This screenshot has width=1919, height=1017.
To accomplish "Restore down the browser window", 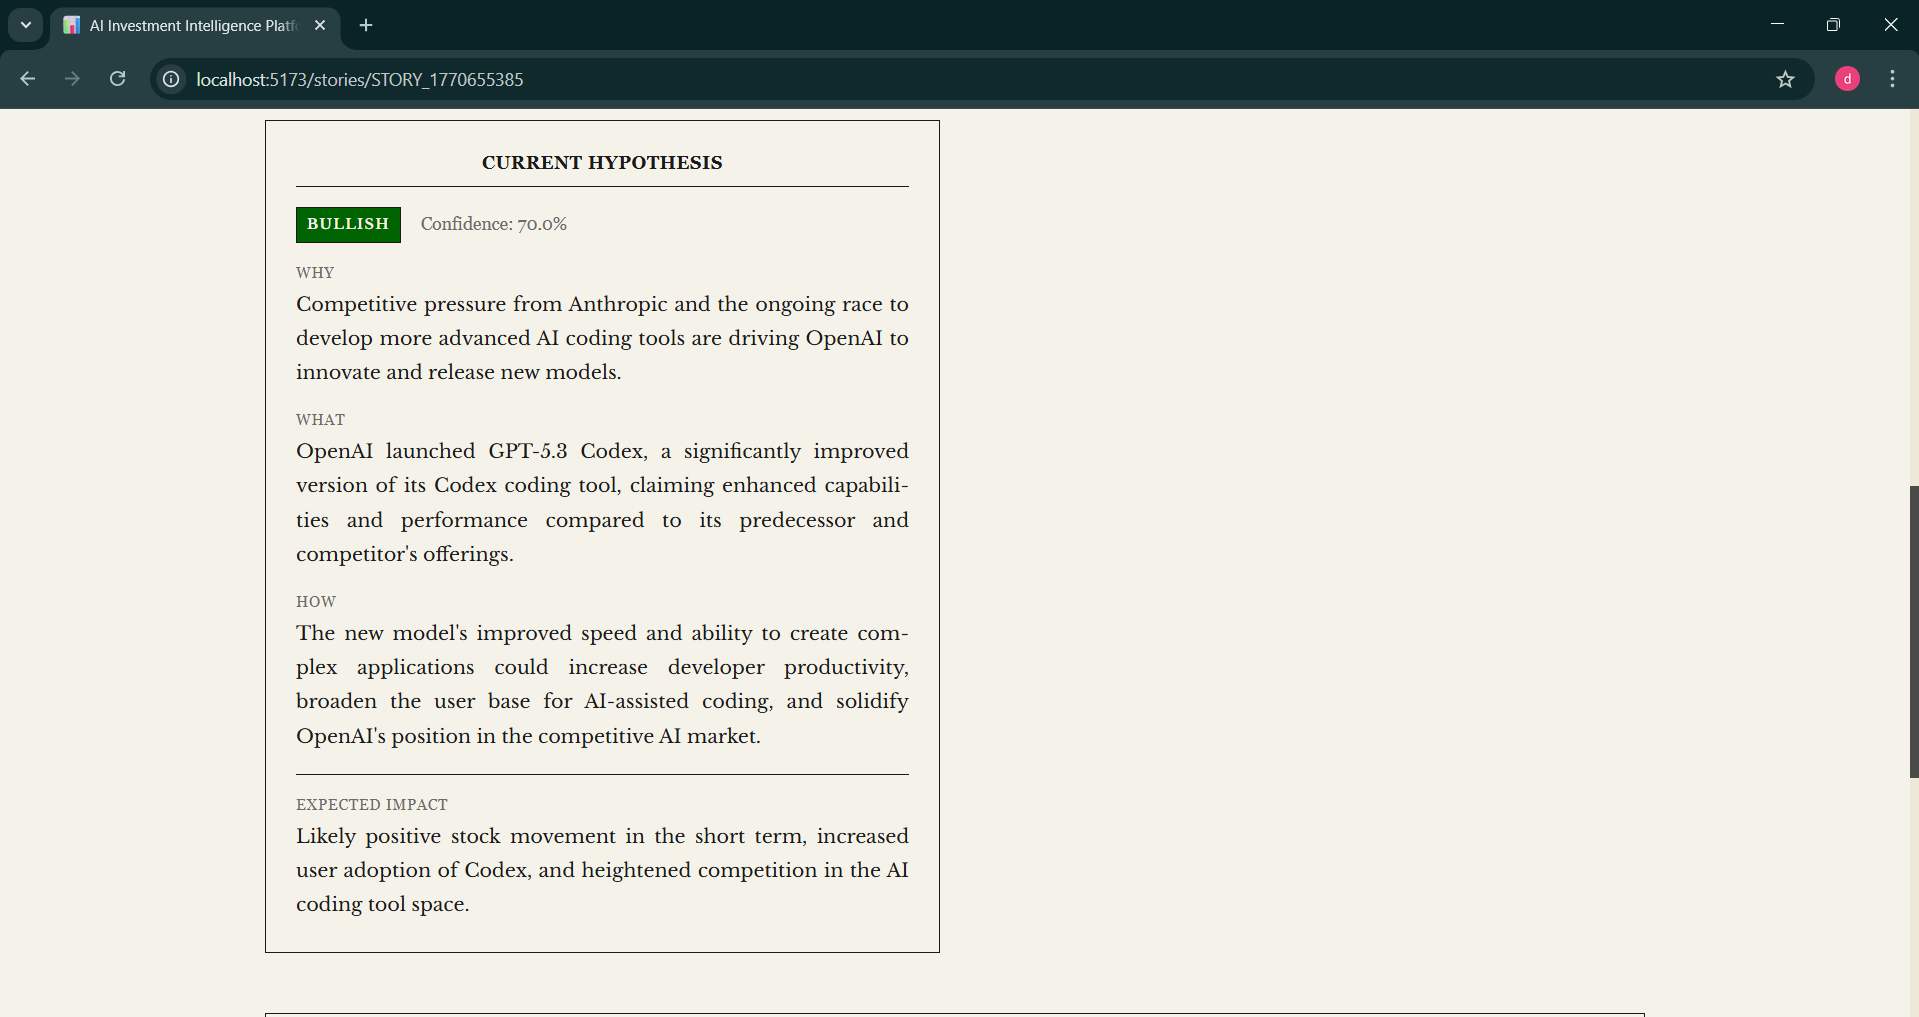I will pyautogui.click(x=1833, y=24).
